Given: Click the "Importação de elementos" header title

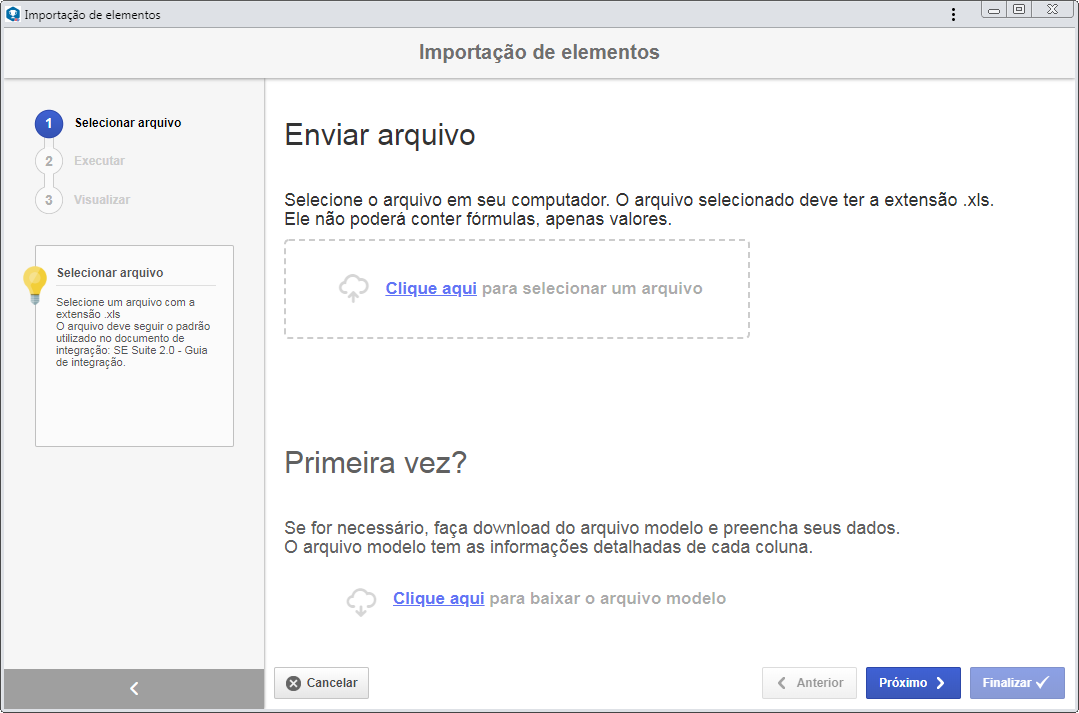Looking at the screenshot, I should 540,52.
